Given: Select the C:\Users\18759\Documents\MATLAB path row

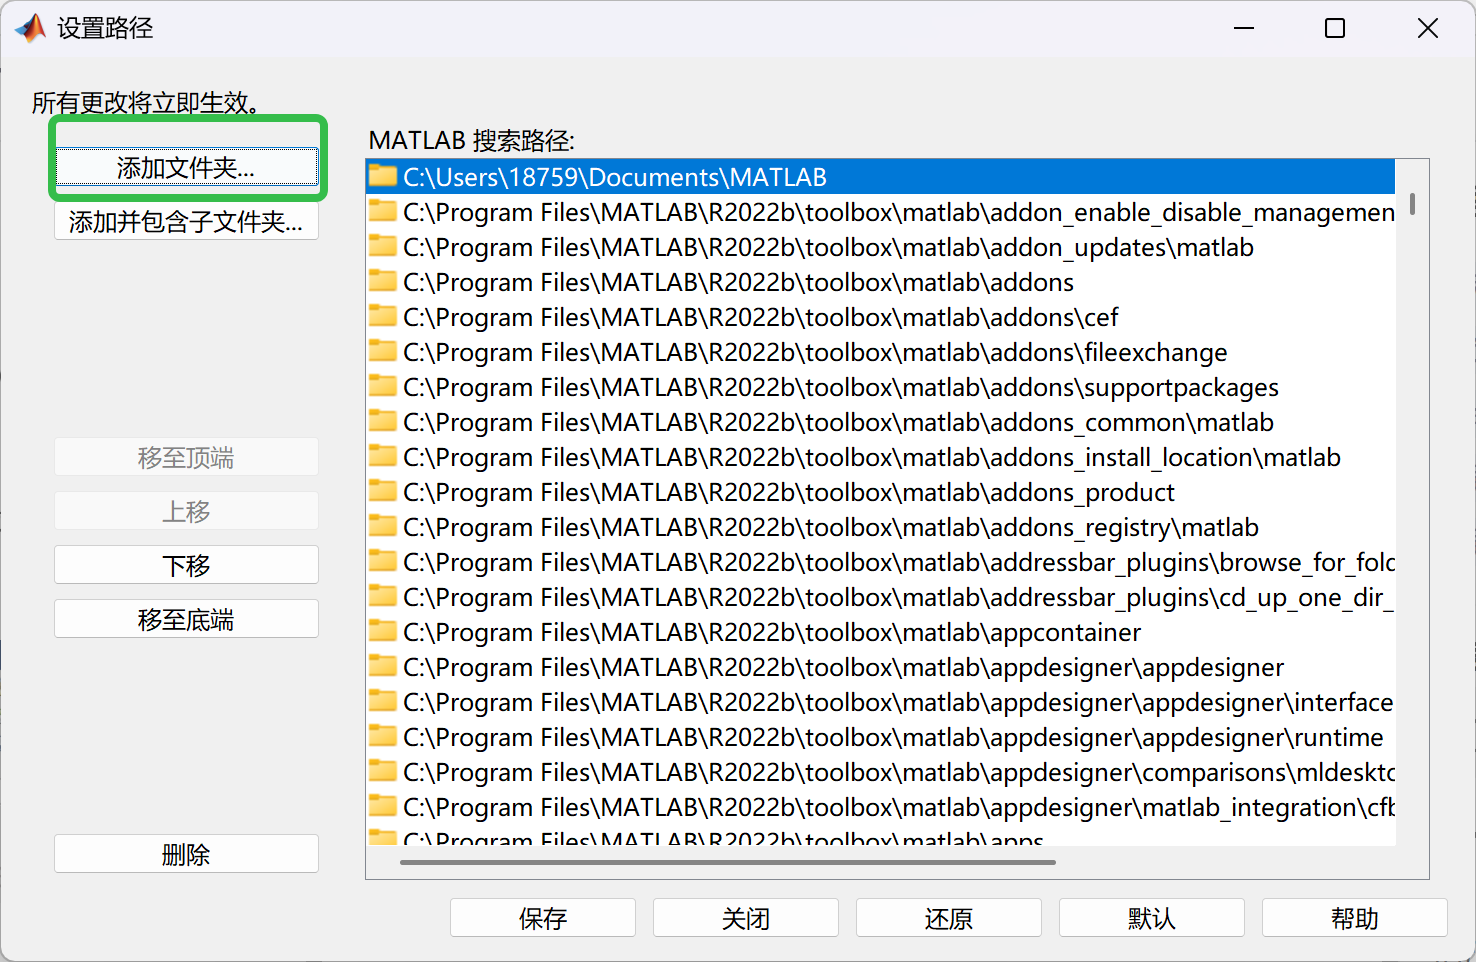Looking at the screenshot, I should point(881,177).
